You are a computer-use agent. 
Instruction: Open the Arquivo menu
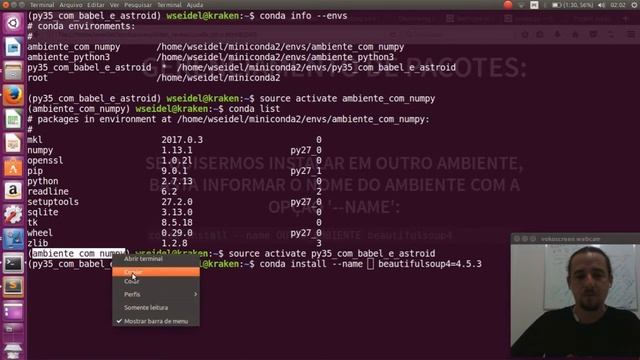click(x=71, y=5)
